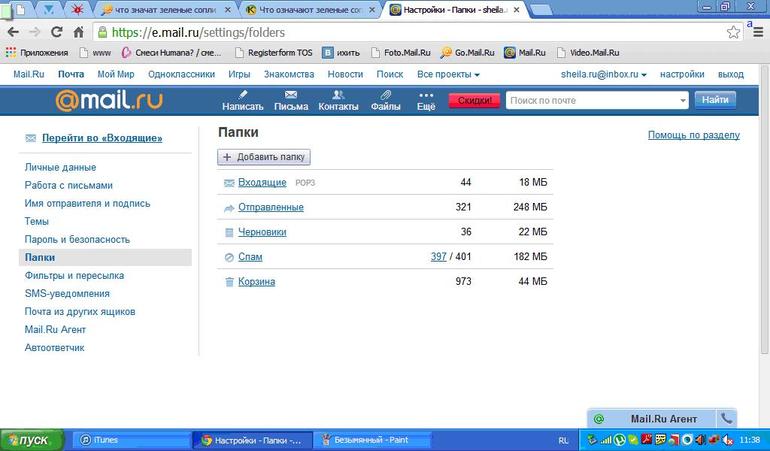Image resolution: width=770 pixels, height=451 pixels.
Task: Expand the mail search field dropdown arrow
Action: point(682,100)
